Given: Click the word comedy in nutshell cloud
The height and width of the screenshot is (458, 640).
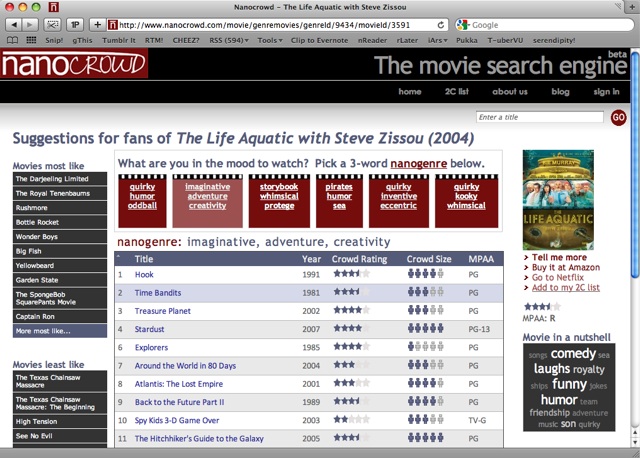Looking at the screenshot, I should [x=573, y=354].
